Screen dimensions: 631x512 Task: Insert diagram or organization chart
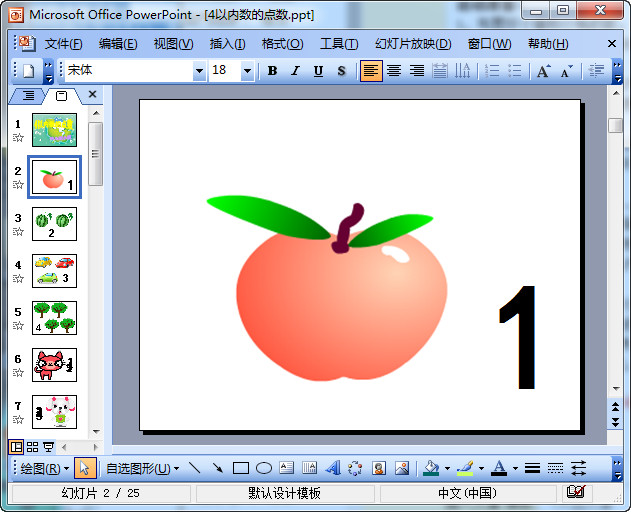tap(355, 468)
